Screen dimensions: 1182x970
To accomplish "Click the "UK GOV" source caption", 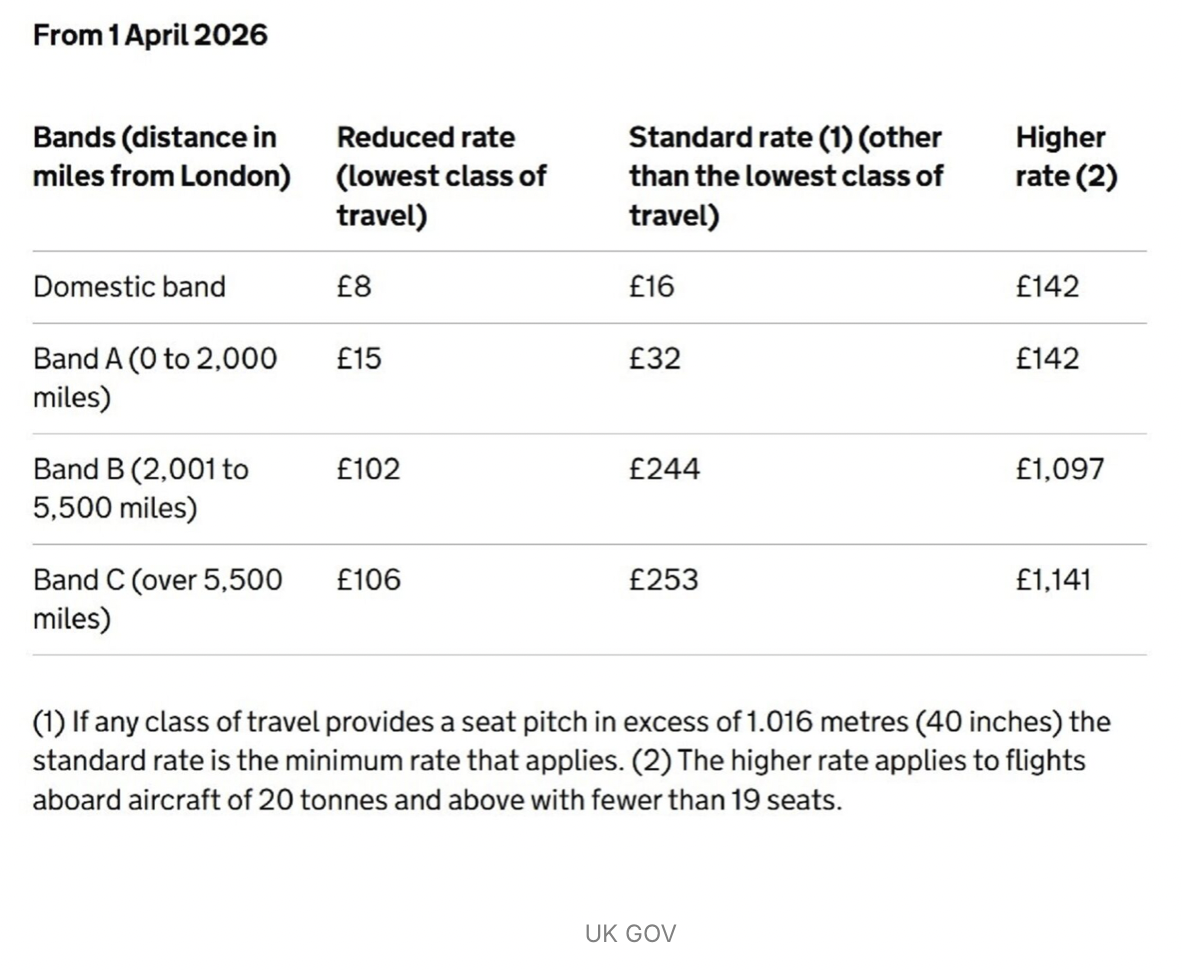I will coord(630,934).
